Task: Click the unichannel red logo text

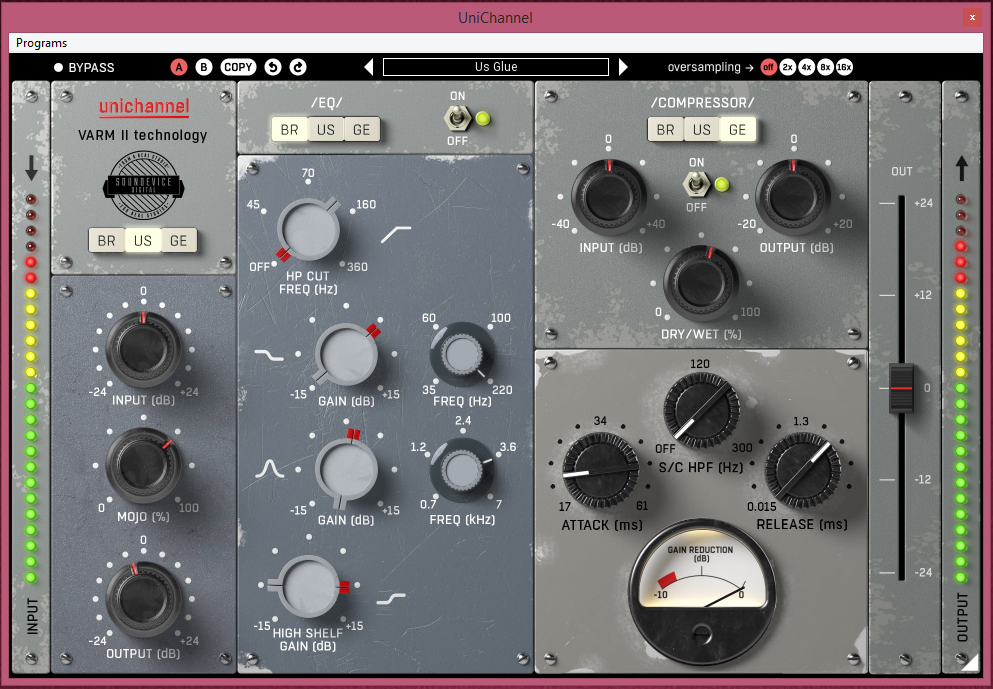Action: click(144, 106)
